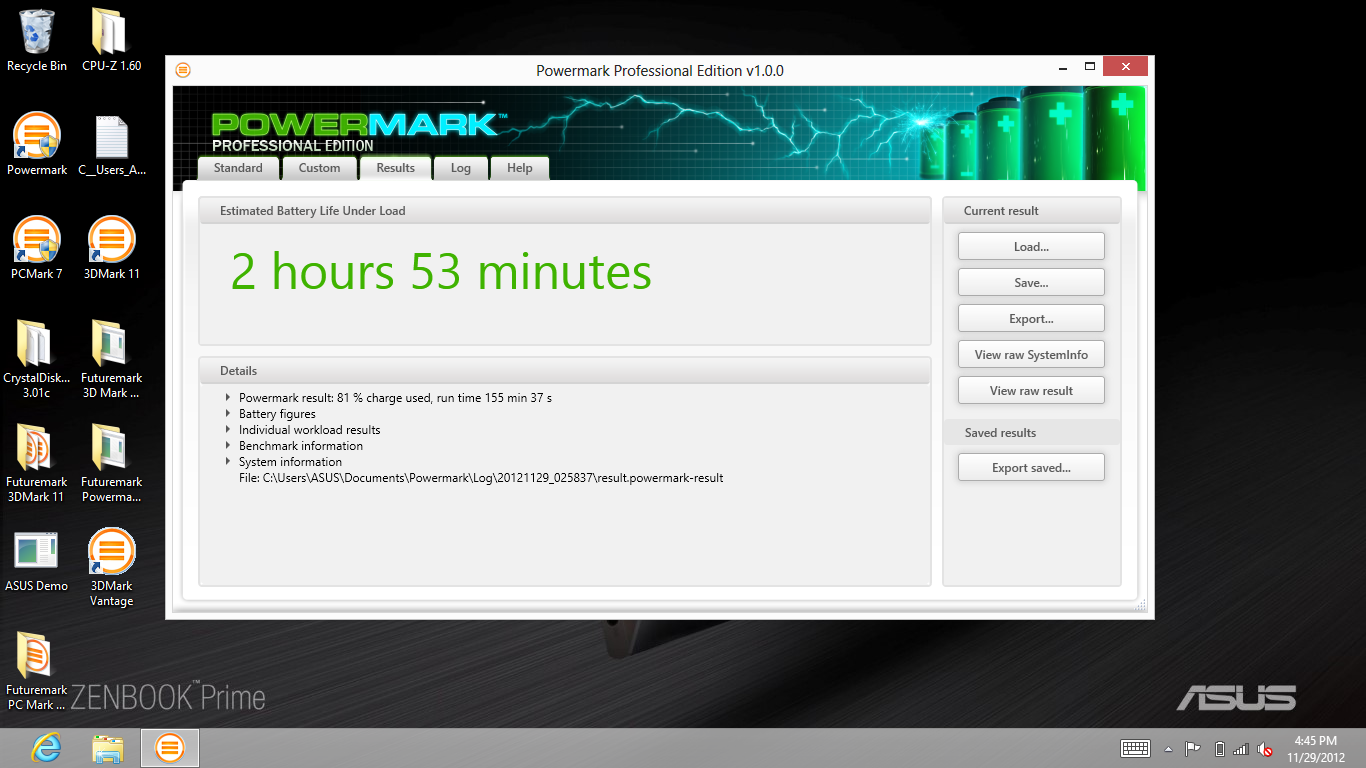
Task: Click the Save... button
Action: (1031, 282)
